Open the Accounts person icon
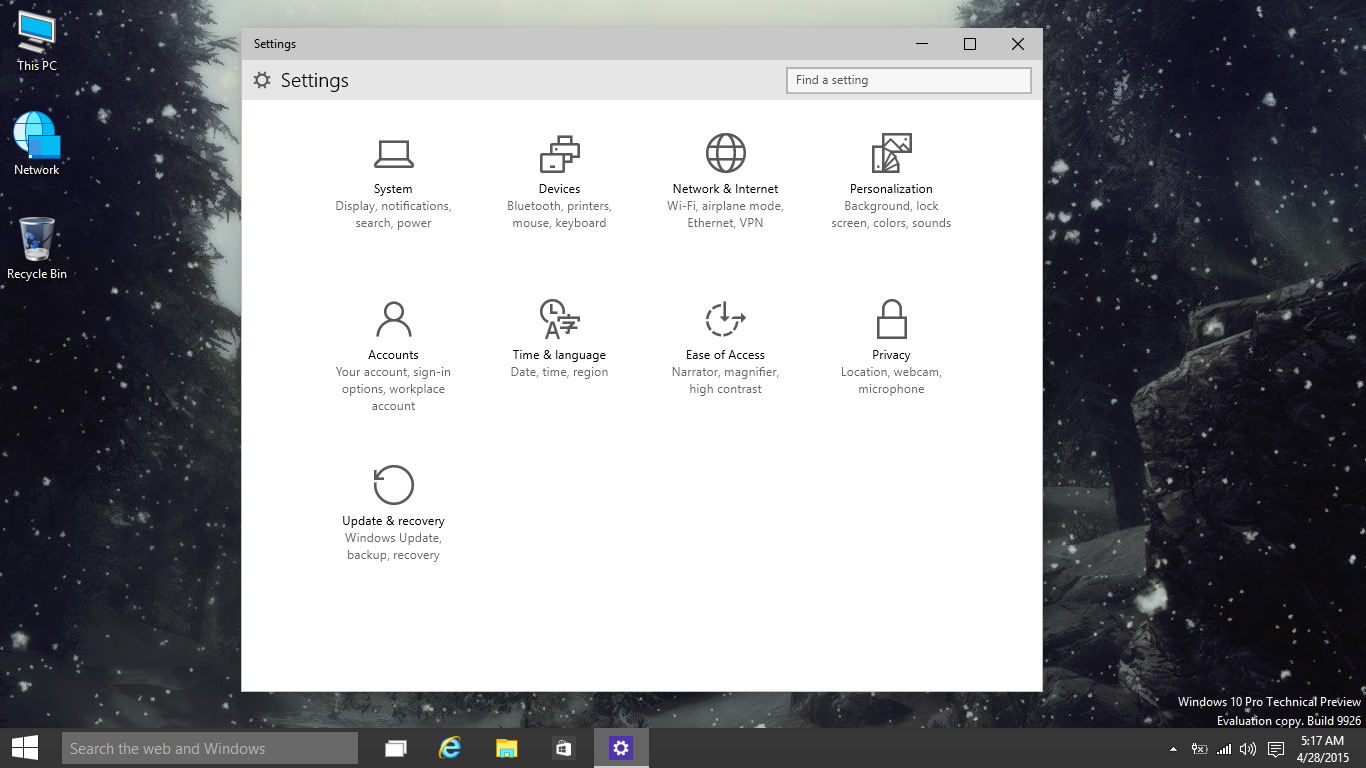 393,319
